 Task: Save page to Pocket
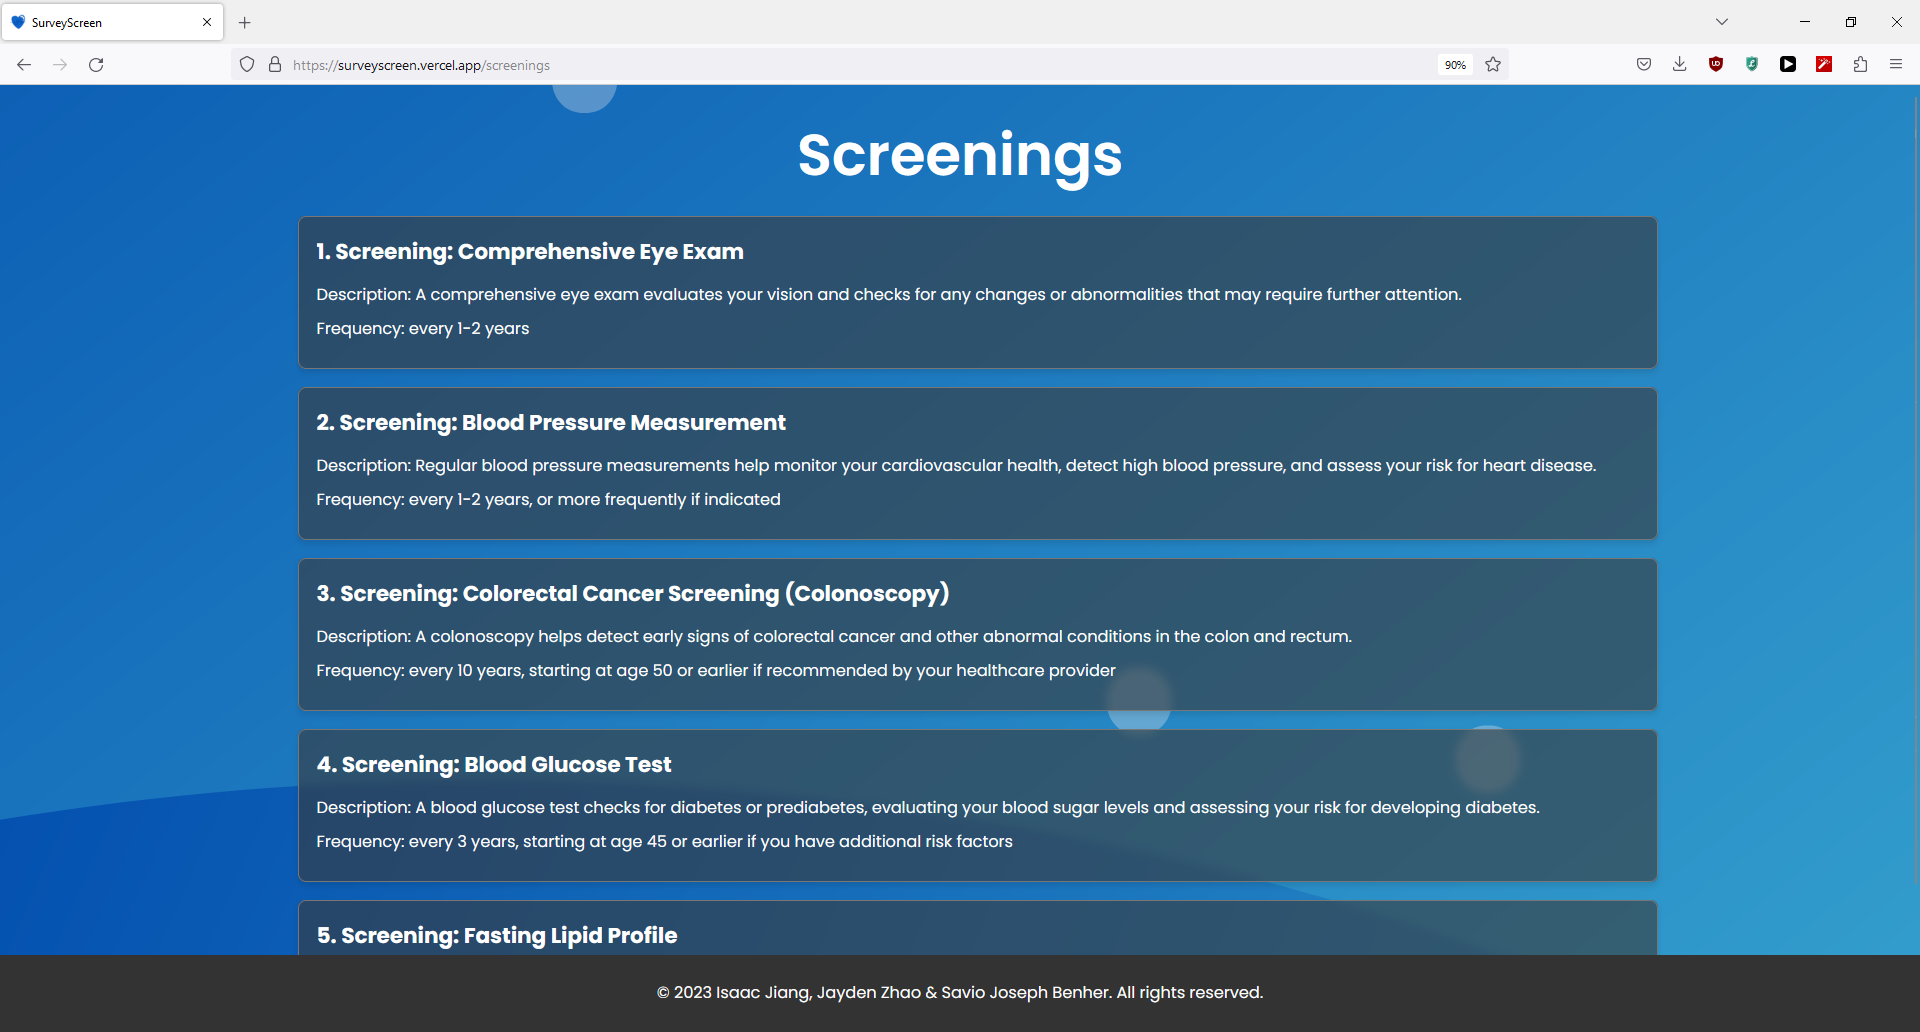click(x=1644, y=65)
